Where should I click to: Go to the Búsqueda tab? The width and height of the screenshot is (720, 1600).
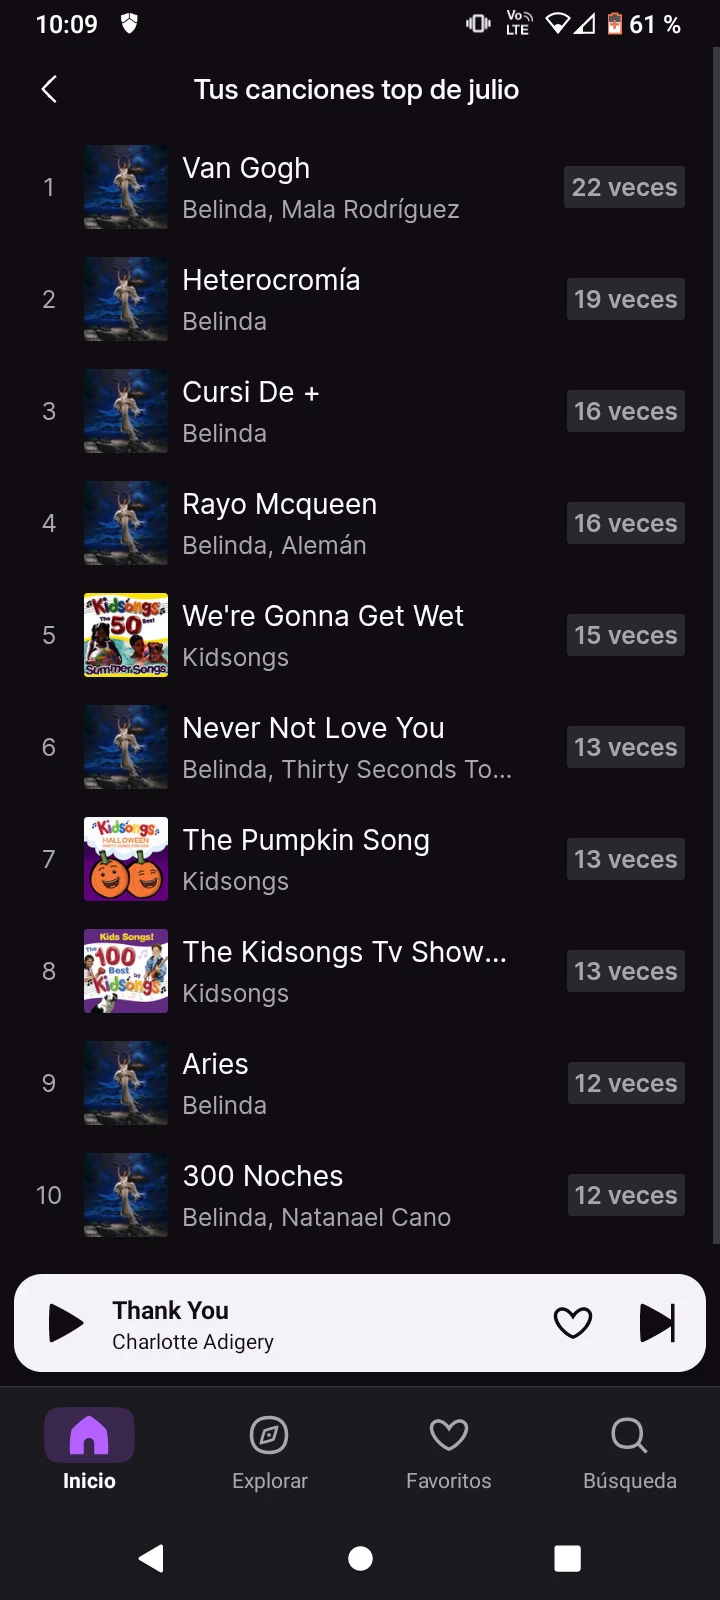pyautogui.click(x=629, y=1450)
